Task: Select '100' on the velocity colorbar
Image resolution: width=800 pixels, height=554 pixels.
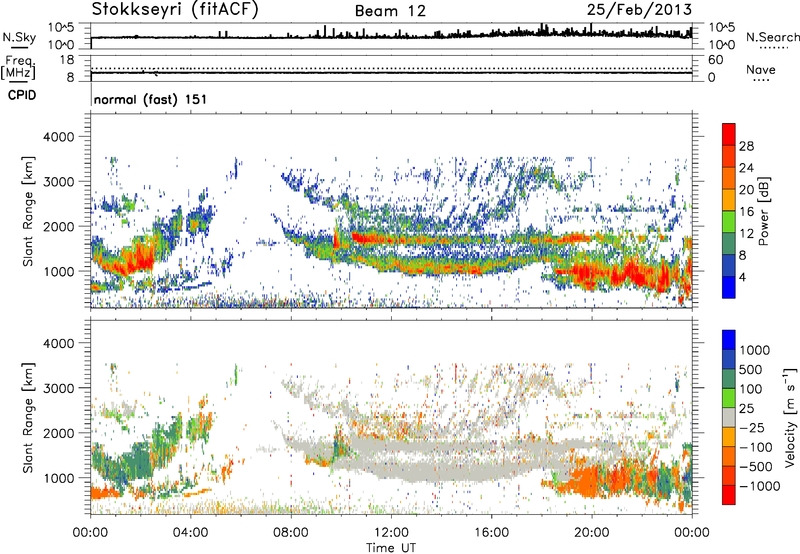Action: (751, 389)
